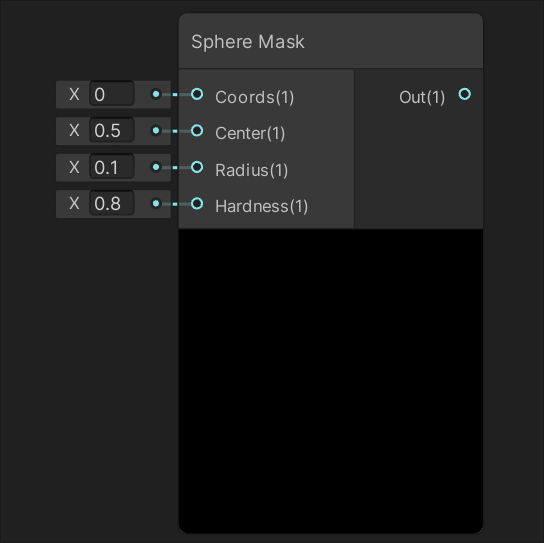Select the small dot connector next to Coords value 0
Viewport: 544px width, 543px height.
156,94
